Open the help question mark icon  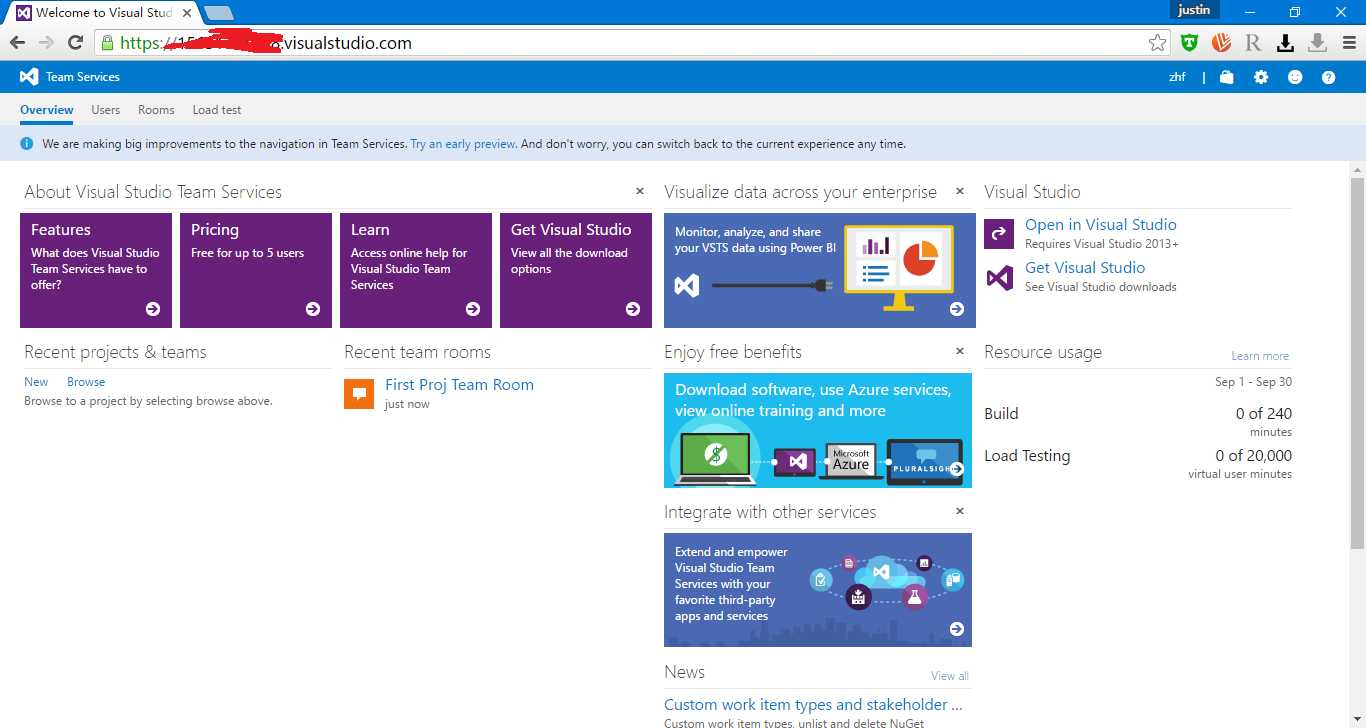[x=1328, y=77]
